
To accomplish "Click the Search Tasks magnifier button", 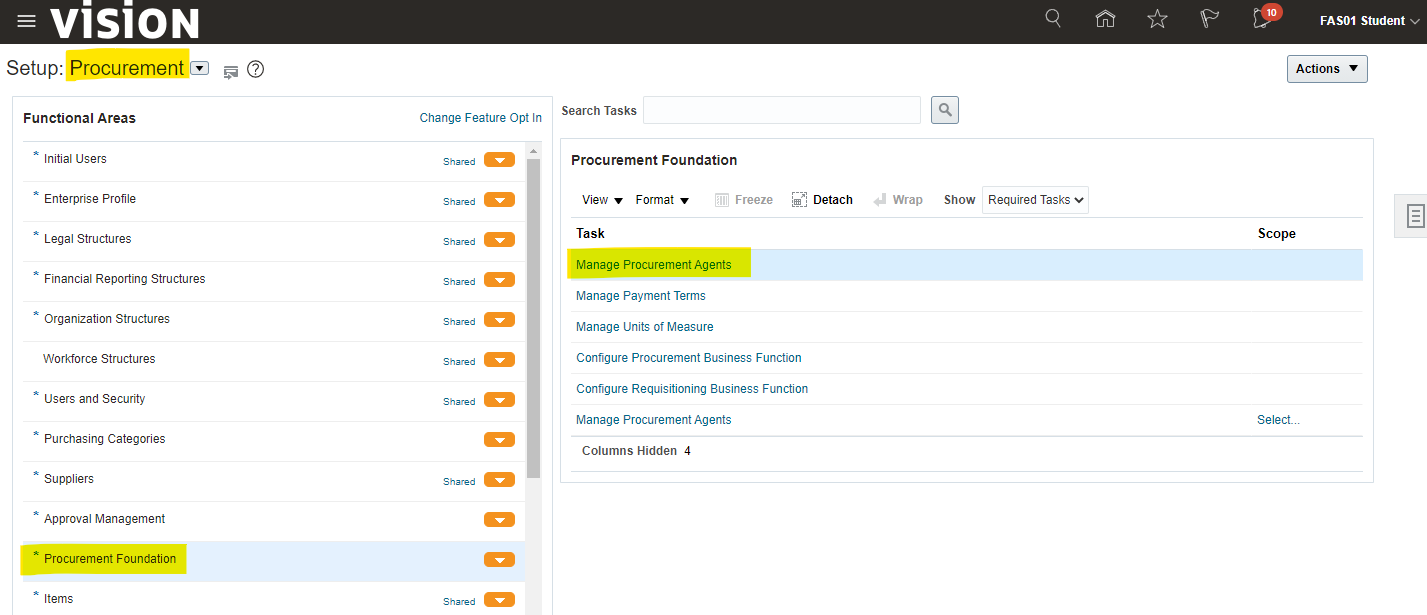I will pyautogui.click(x=944, y=110).
